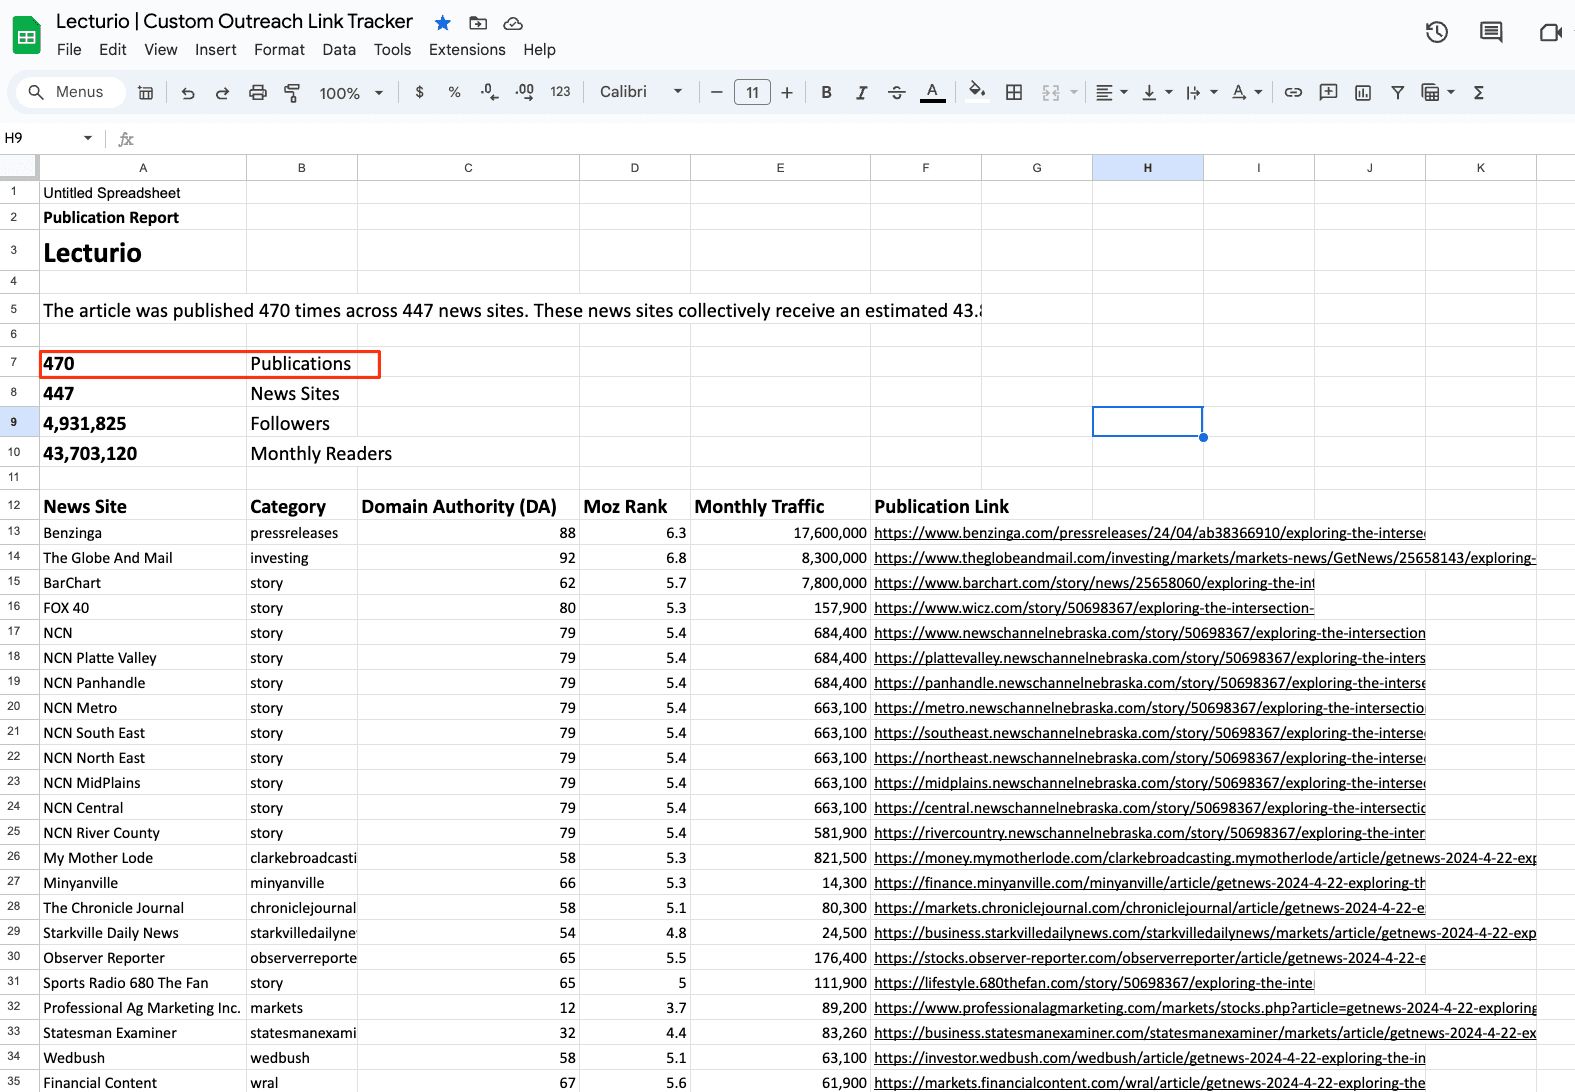The width and height of the screenshot is (1575, 1092).
Task: Open the name box dropdown arrow
Action: point(88,138)
